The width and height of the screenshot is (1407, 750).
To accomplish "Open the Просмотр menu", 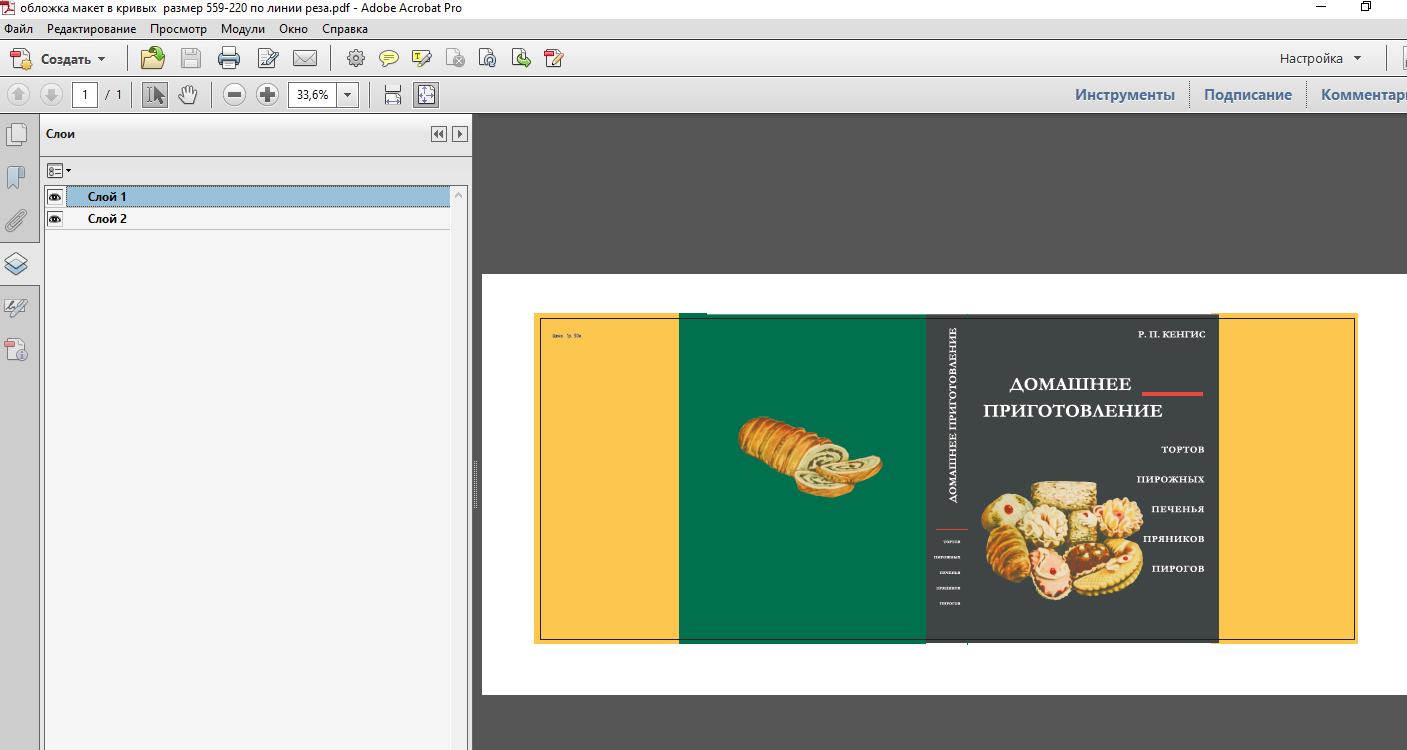I will click(178, 29).
